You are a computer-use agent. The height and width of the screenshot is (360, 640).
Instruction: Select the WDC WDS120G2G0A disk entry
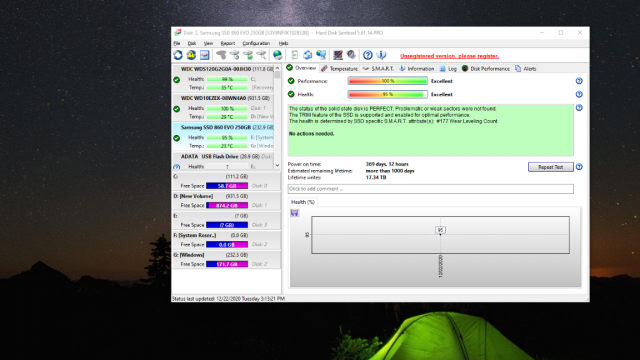pos(223,79)
